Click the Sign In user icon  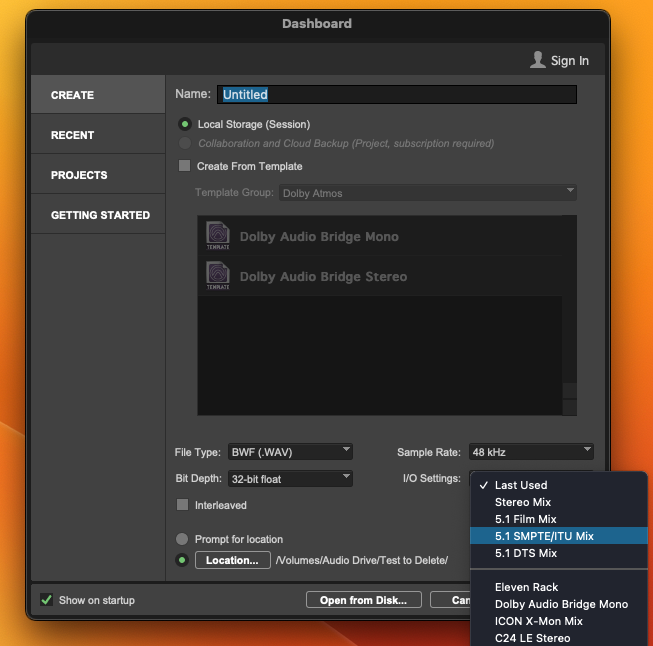point(538,60)
